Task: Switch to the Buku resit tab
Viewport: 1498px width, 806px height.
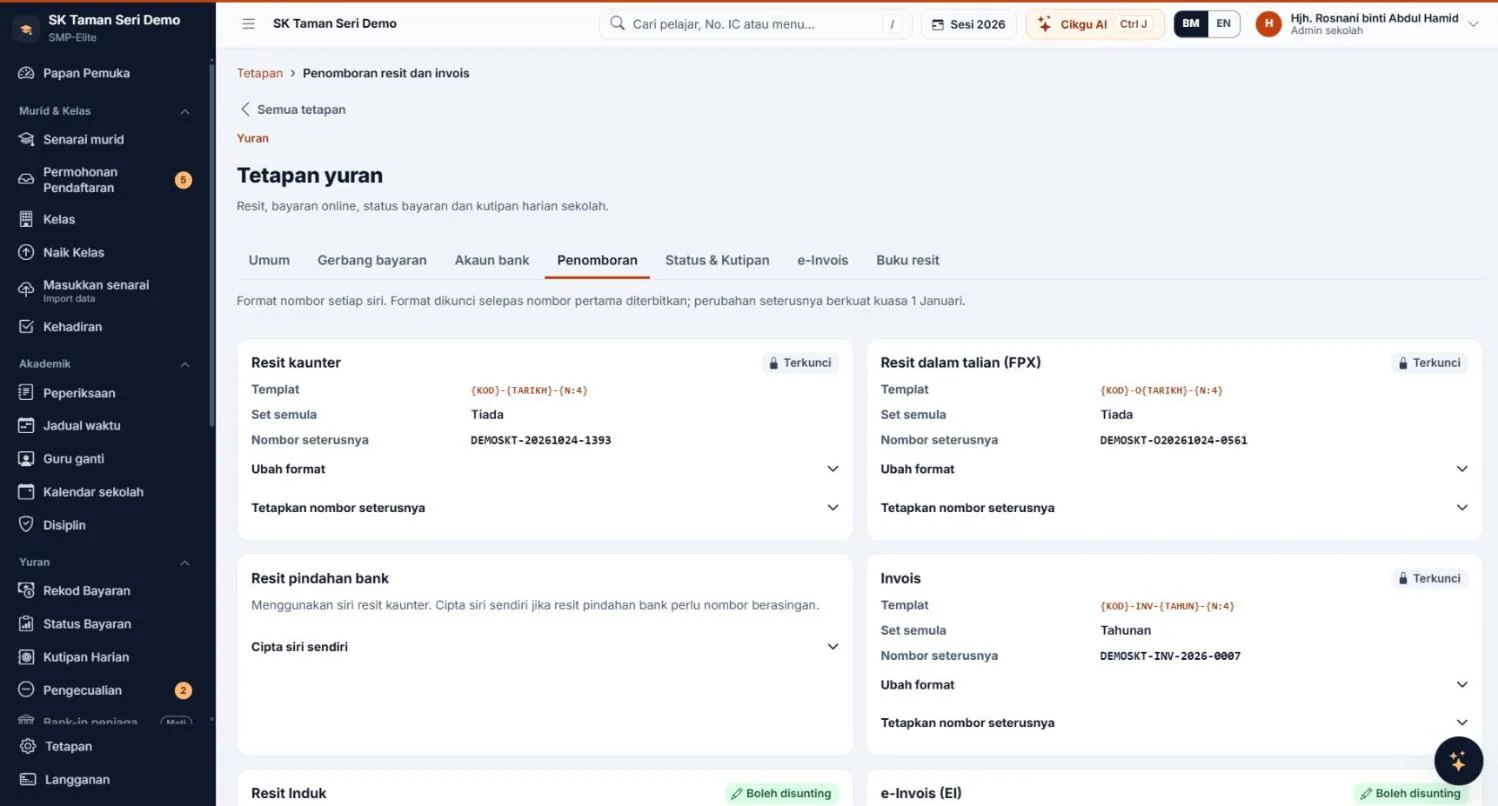Action: [x=908, y=260]
